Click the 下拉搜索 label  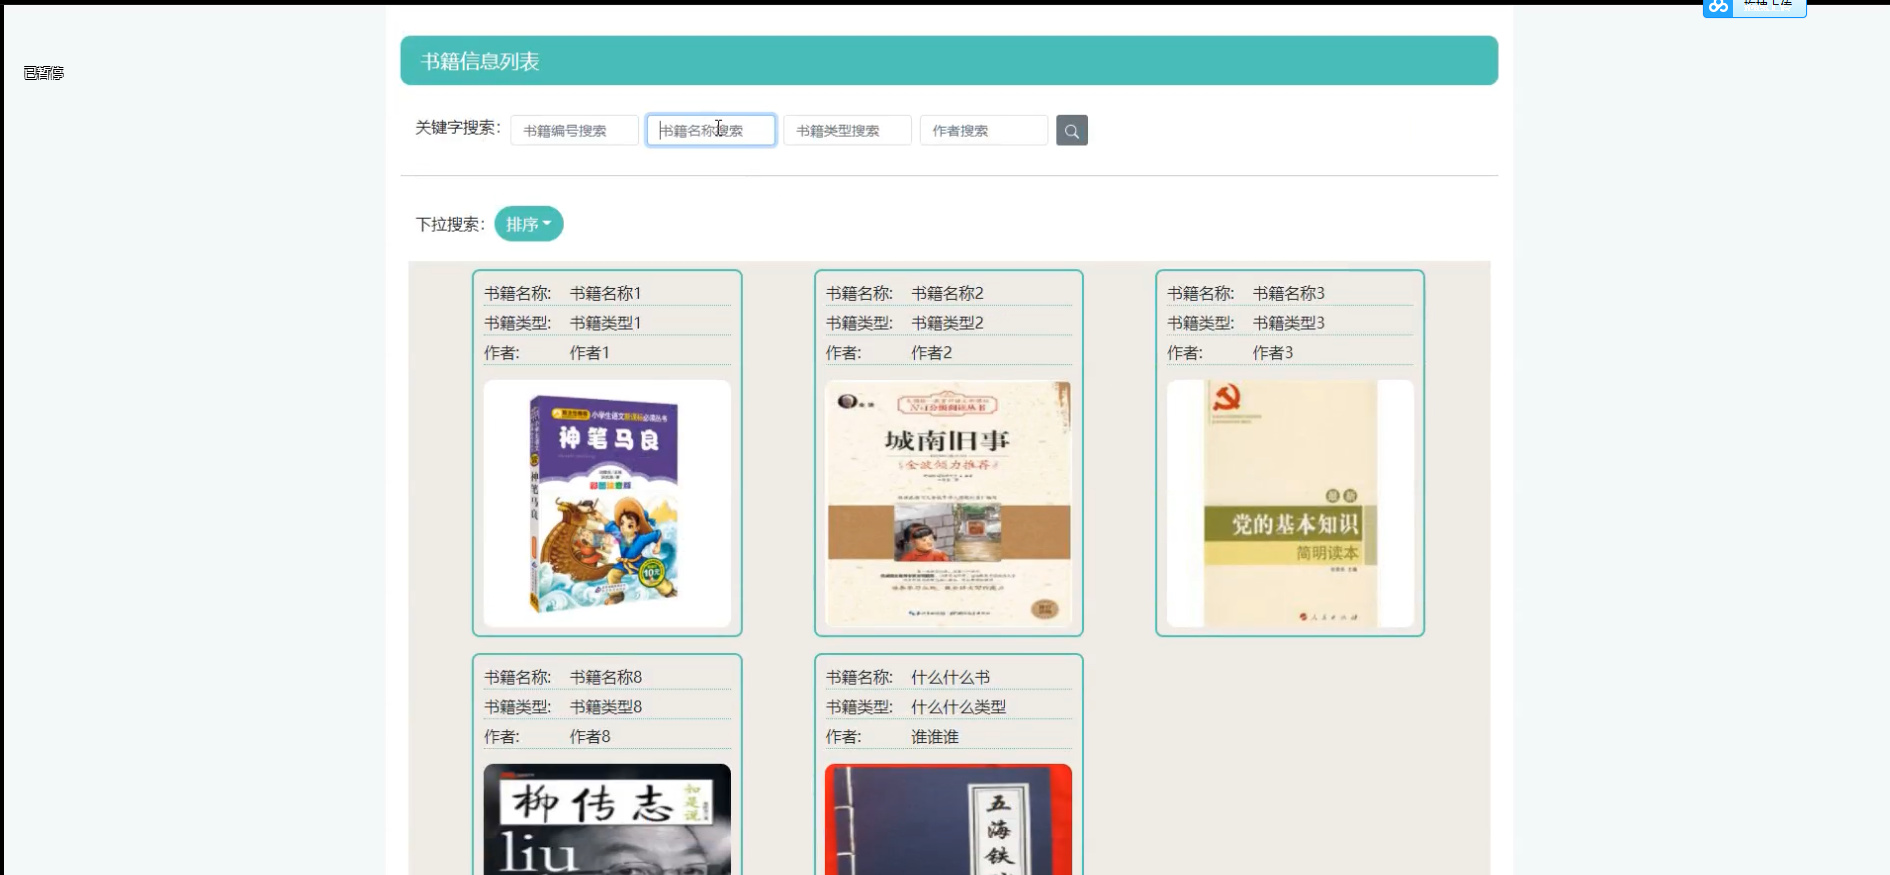[450, 224]
